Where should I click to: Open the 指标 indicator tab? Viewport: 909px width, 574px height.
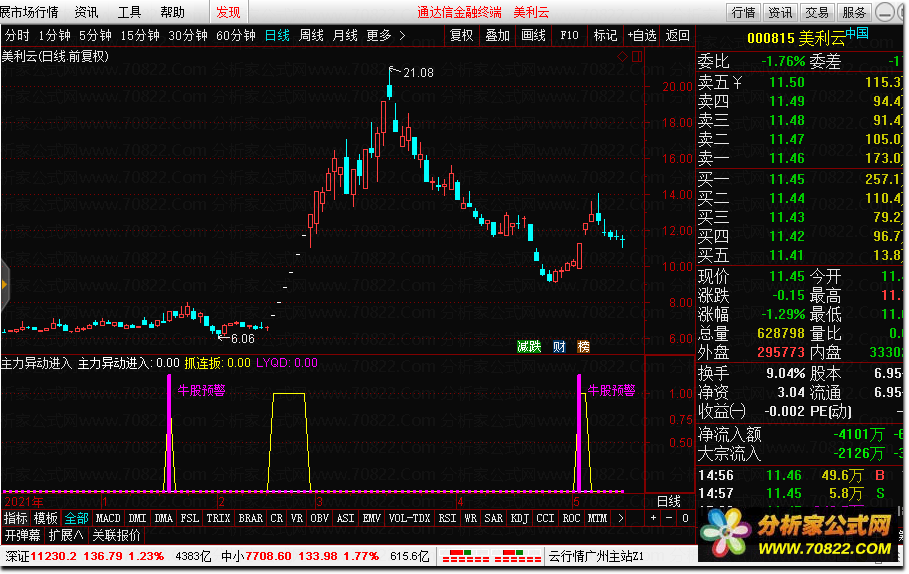[x=16, y=518]
